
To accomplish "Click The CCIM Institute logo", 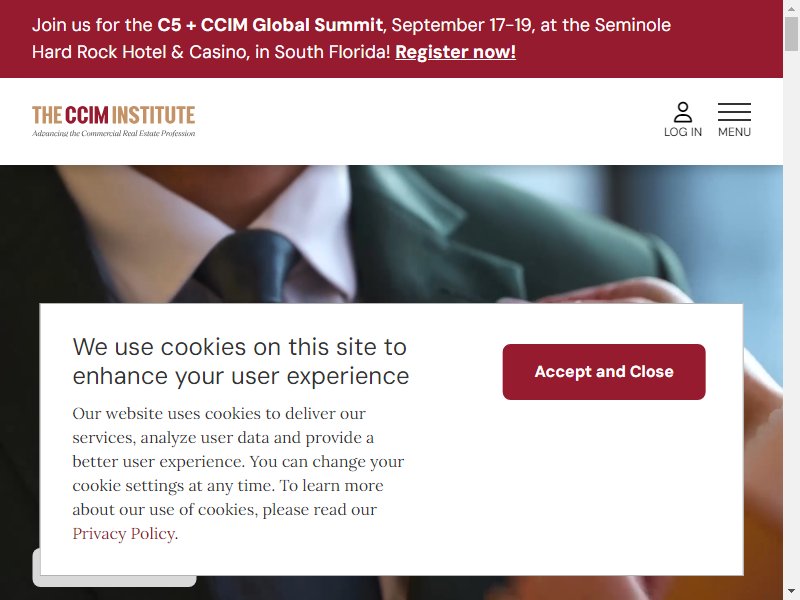I will coord(114,121).
